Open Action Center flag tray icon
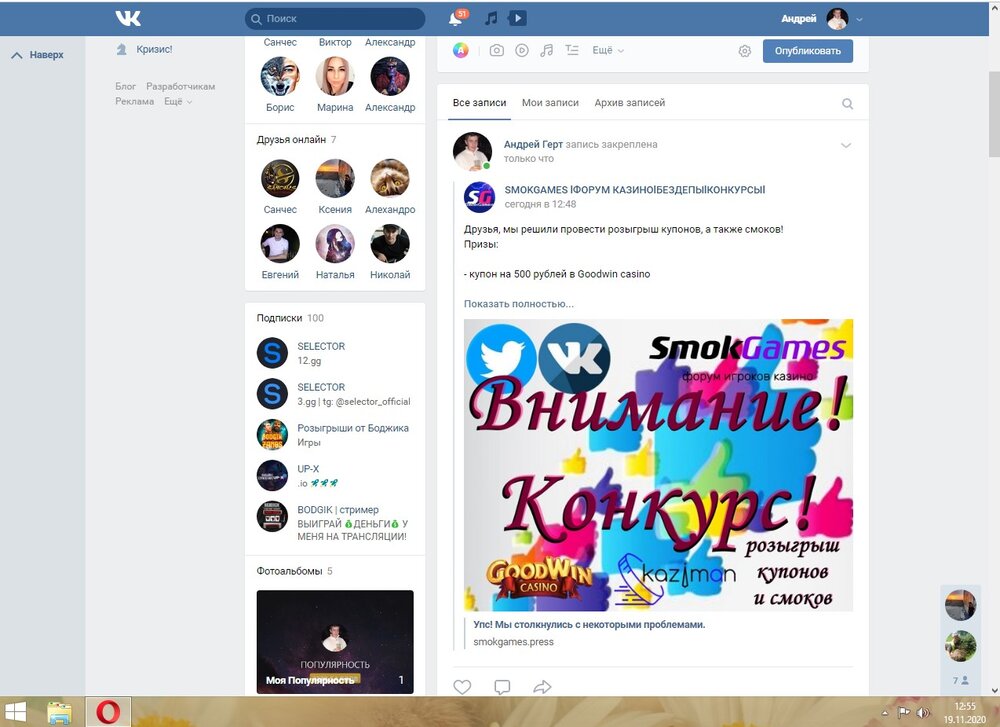 tap(904, 712)
